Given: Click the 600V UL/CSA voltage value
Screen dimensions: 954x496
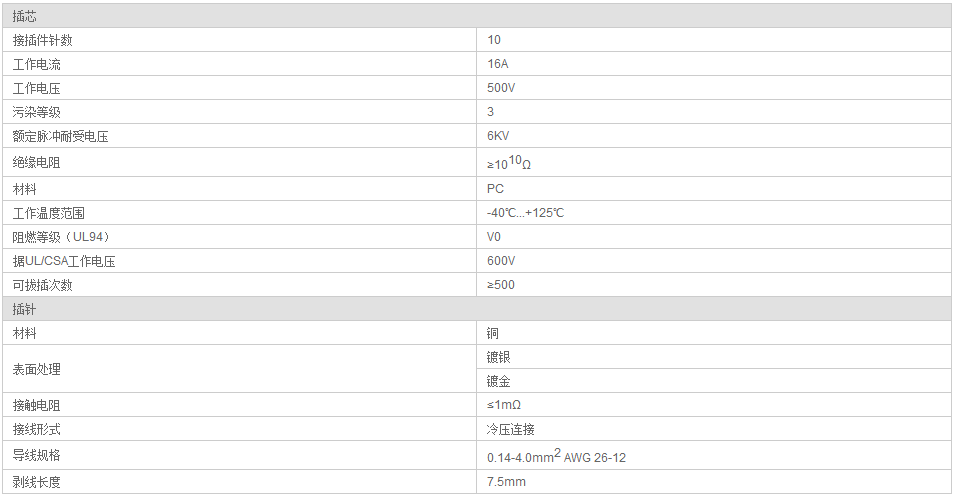Looking at the screenshot, I should [501, 260].
